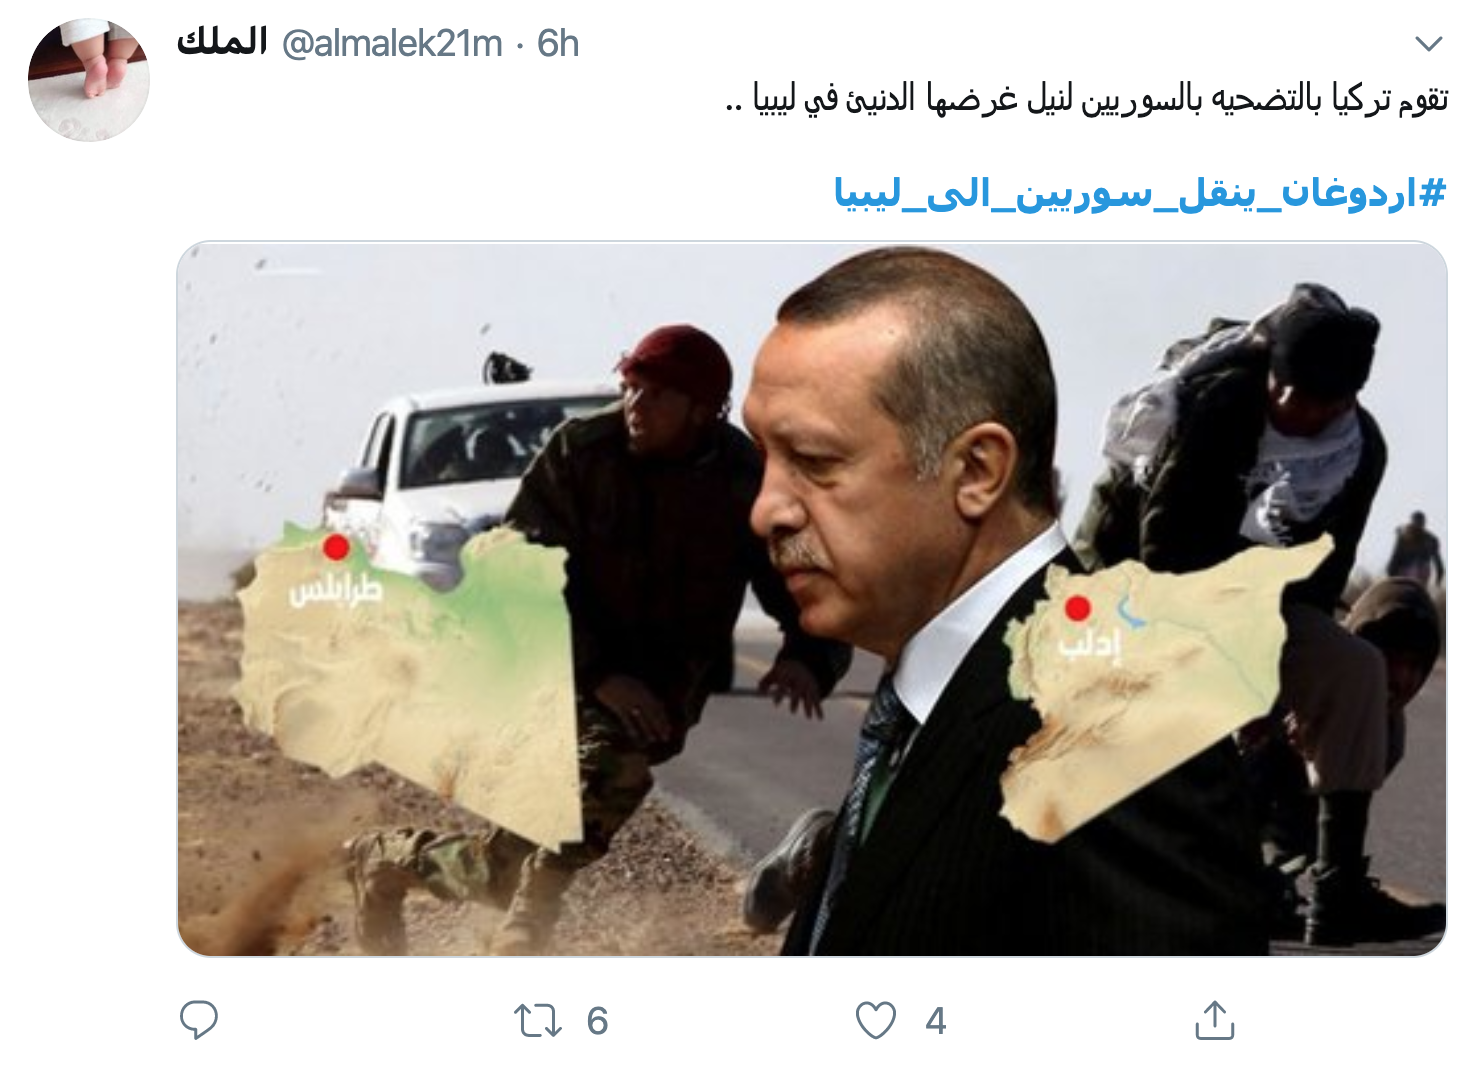This screenshot has height=1066, width=1474.
Task: Click the reply speech bubble icon
Action: click(x=198, y=1020)
